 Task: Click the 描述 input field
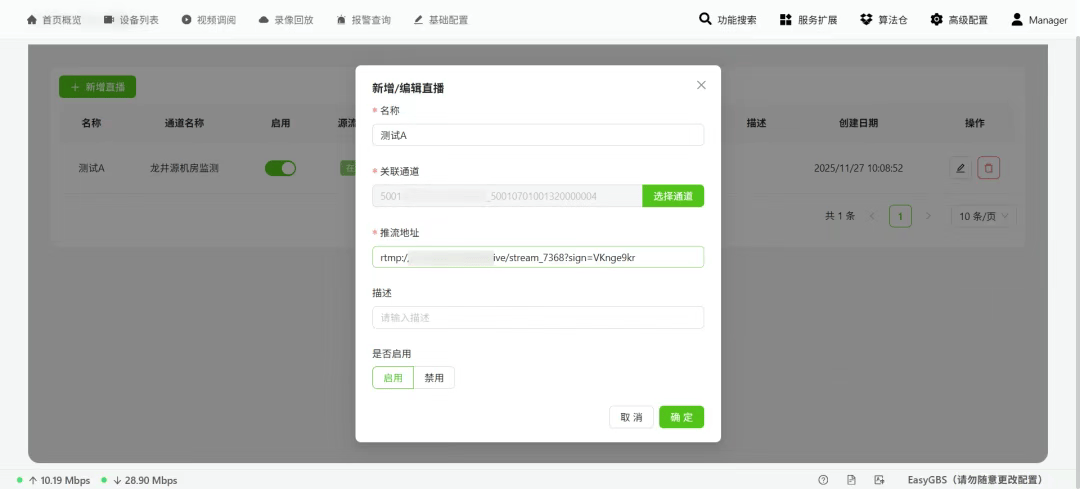537,318
